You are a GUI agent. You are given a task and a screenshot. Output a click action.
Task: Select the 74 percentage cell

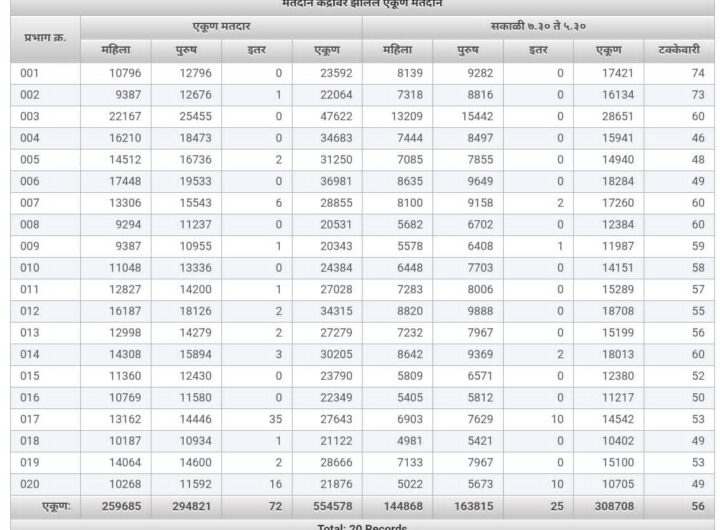click(697, 73)
